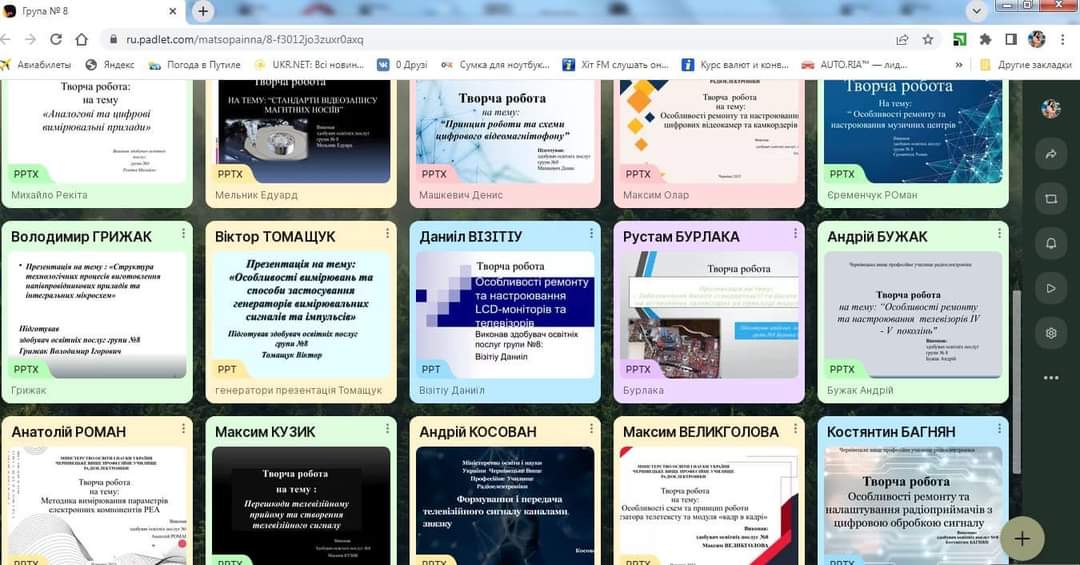Image resolution: width=1080 pixels, height=565 pixels.
Task: Open options menu on Максим КУЗИК post
Action: click(x=387, y=429)
